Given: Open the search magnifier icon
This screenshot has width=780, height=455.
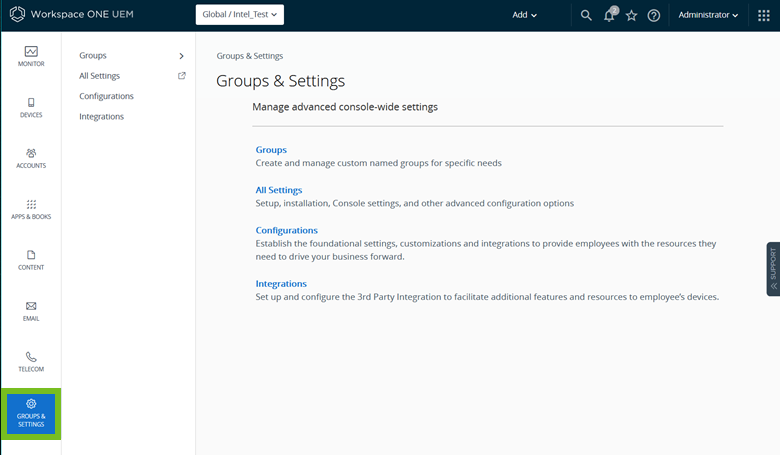Looking at the screenshot, I should coord(586,15).
